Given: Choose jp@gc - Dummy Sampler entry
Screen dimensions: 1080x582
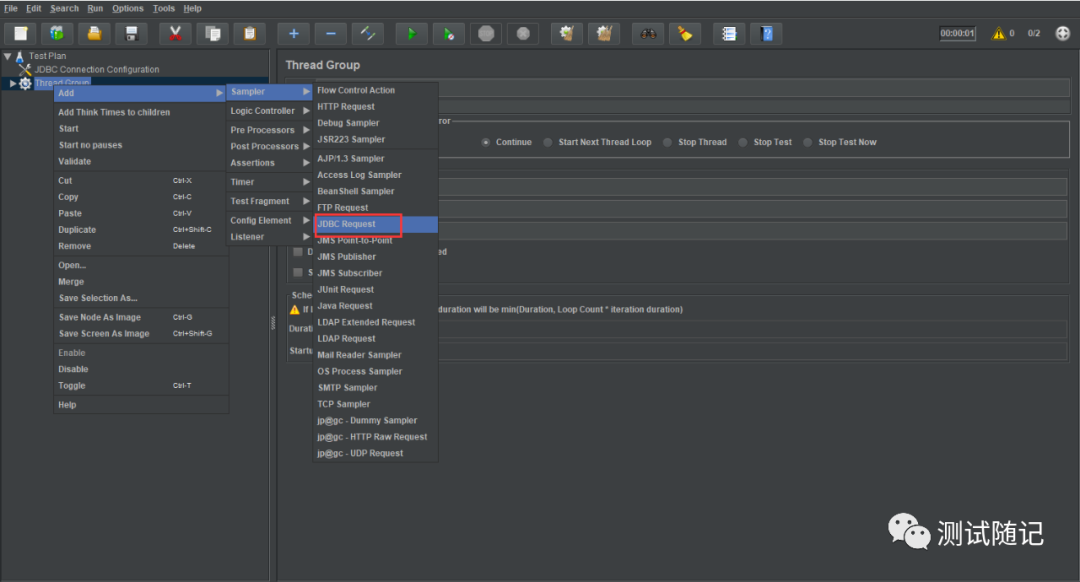Looking at the screenshot, I should [375, 420].
